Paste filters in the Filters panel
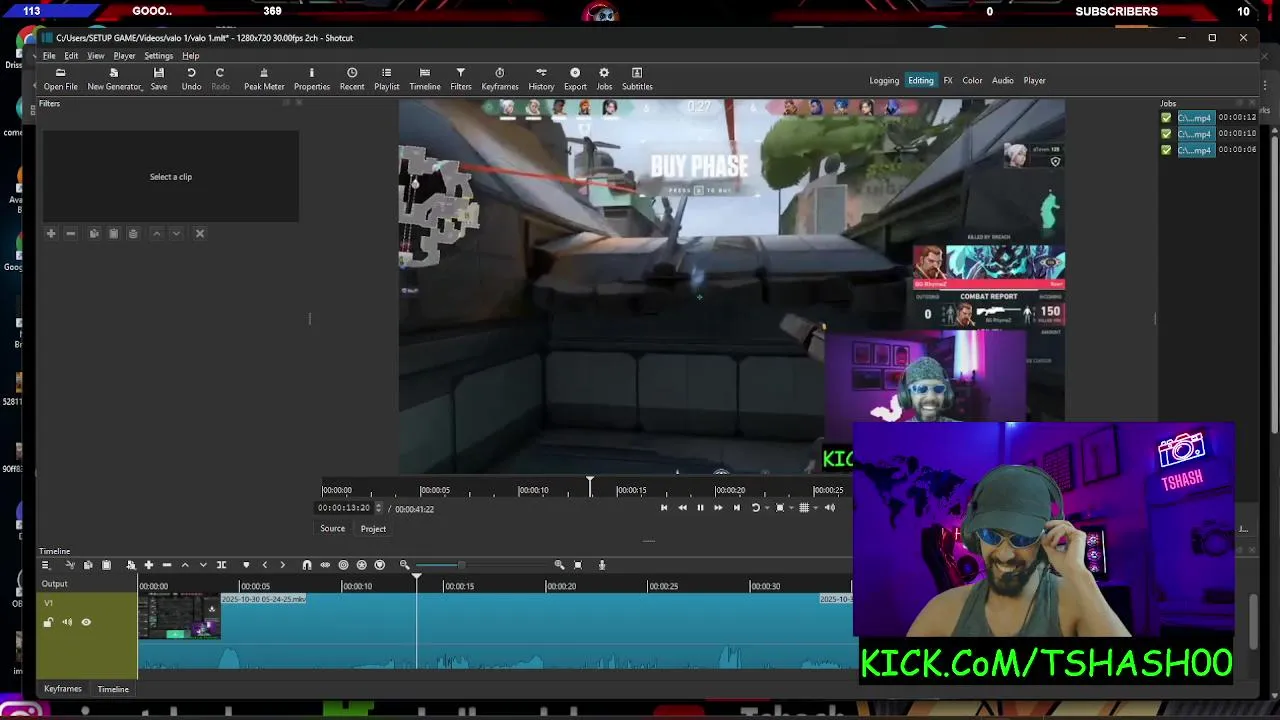 pyautogui.click(x=113, y=234)
